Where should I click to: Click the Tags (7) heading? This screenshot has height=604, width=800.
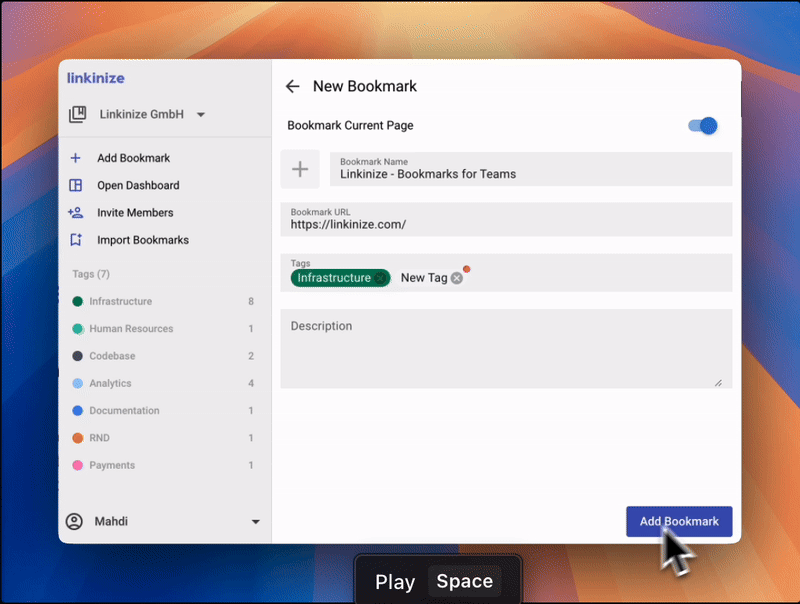[91, 274]
